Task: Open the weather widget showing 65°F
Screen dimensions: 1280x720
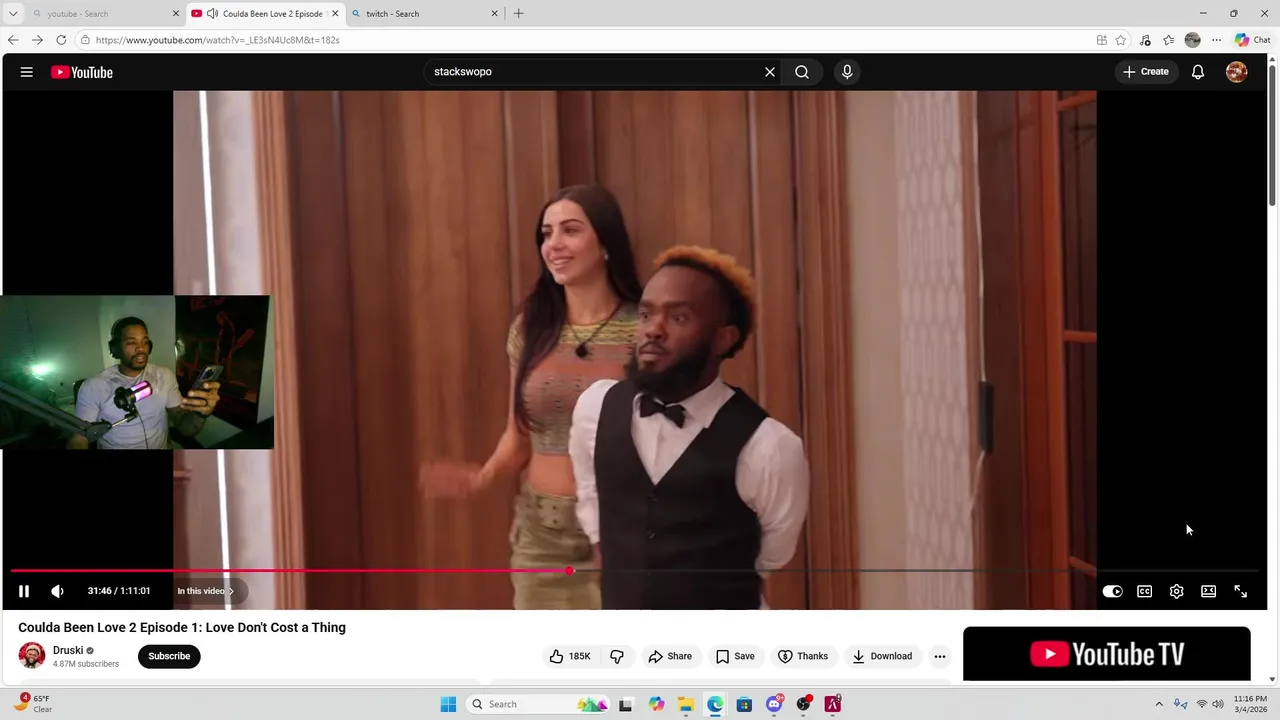Action: [34, 704]
